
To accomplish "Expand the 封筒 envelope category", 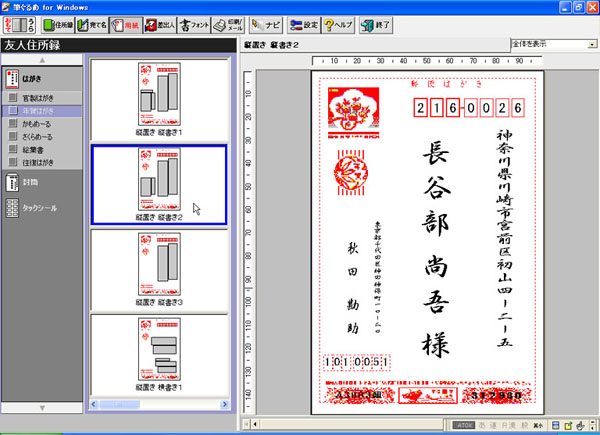I will tap(30, 183).
